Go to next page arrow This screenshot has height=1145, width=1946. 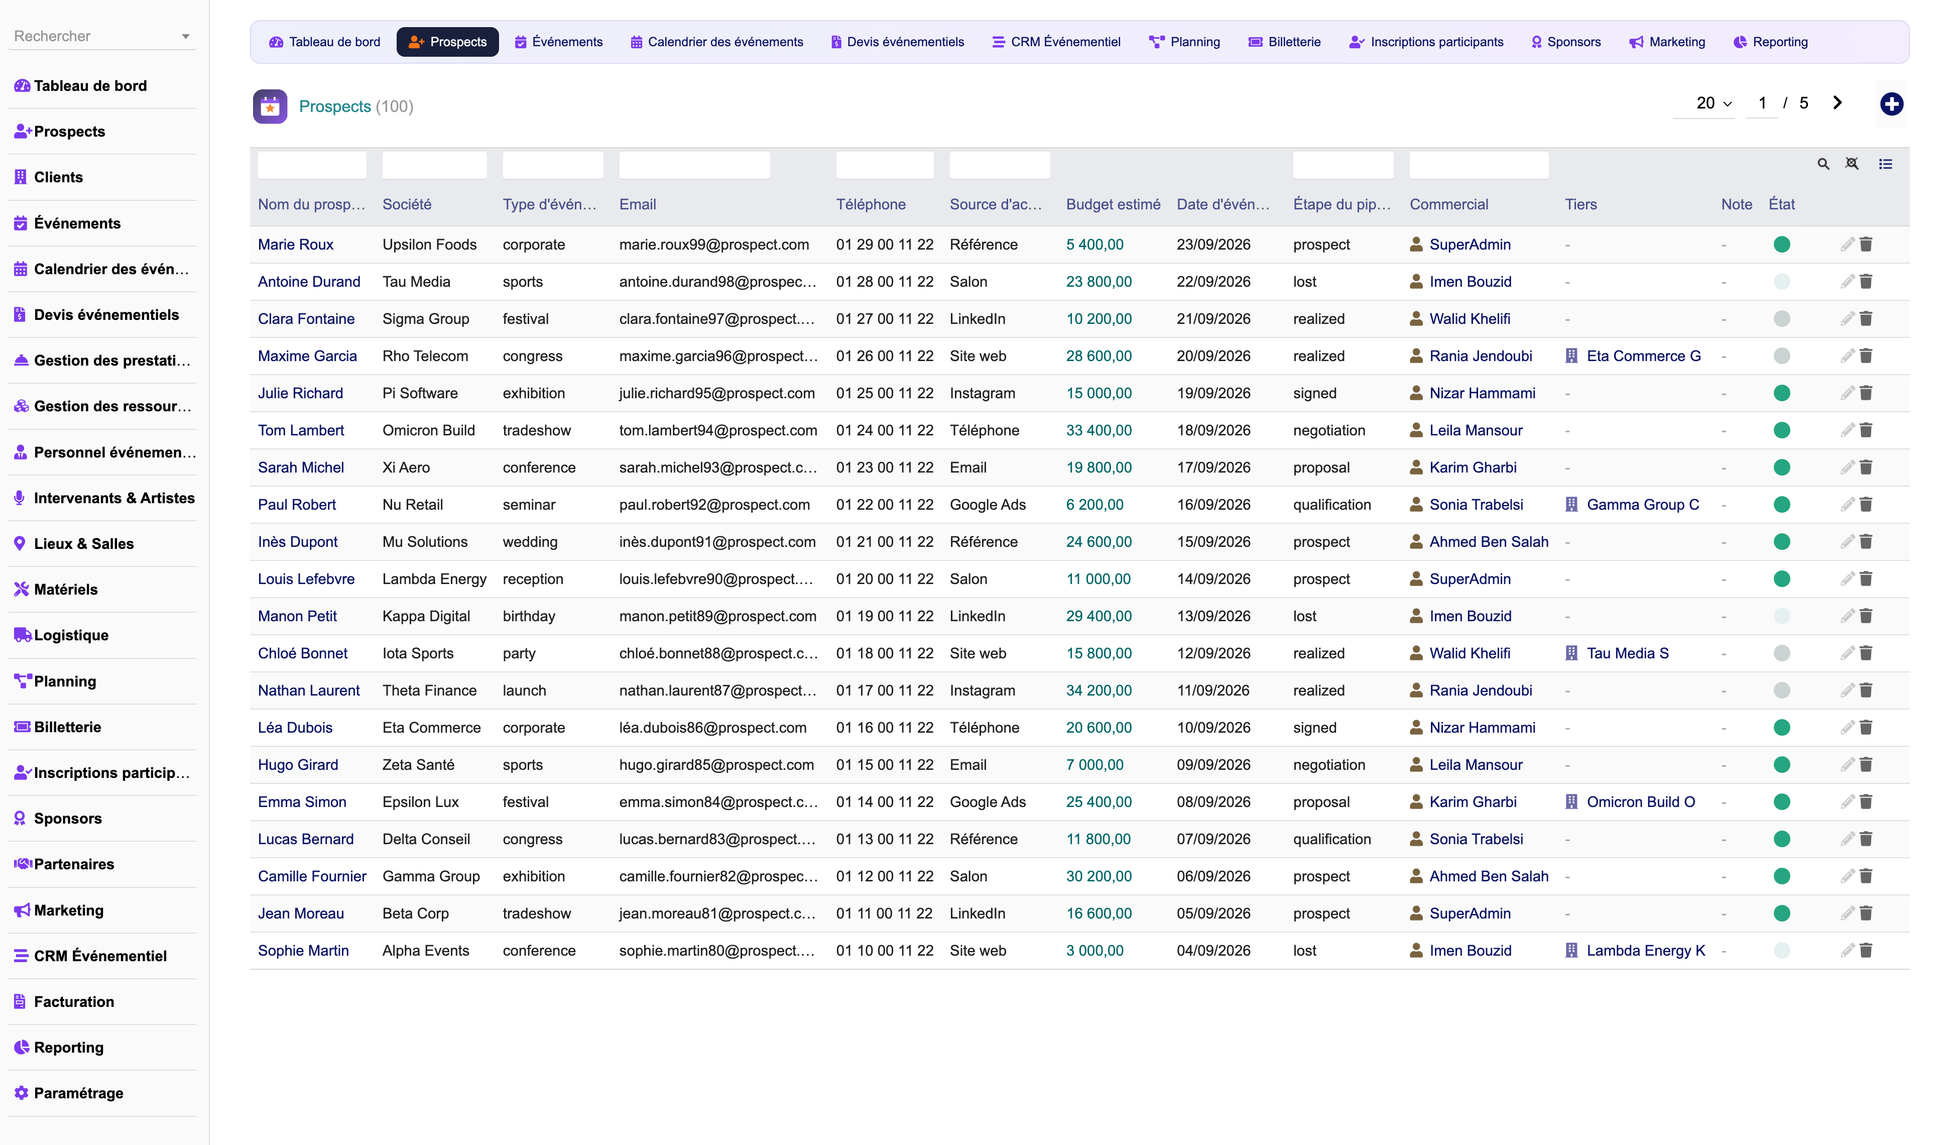point(1837,103)
